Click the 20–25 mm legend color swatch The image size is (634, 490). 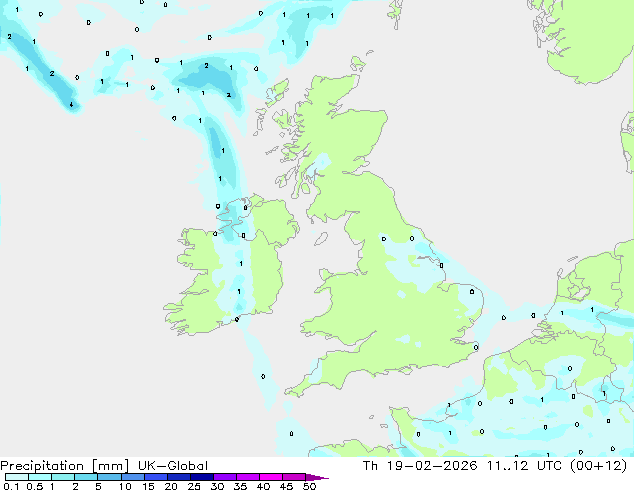point(179,477)
